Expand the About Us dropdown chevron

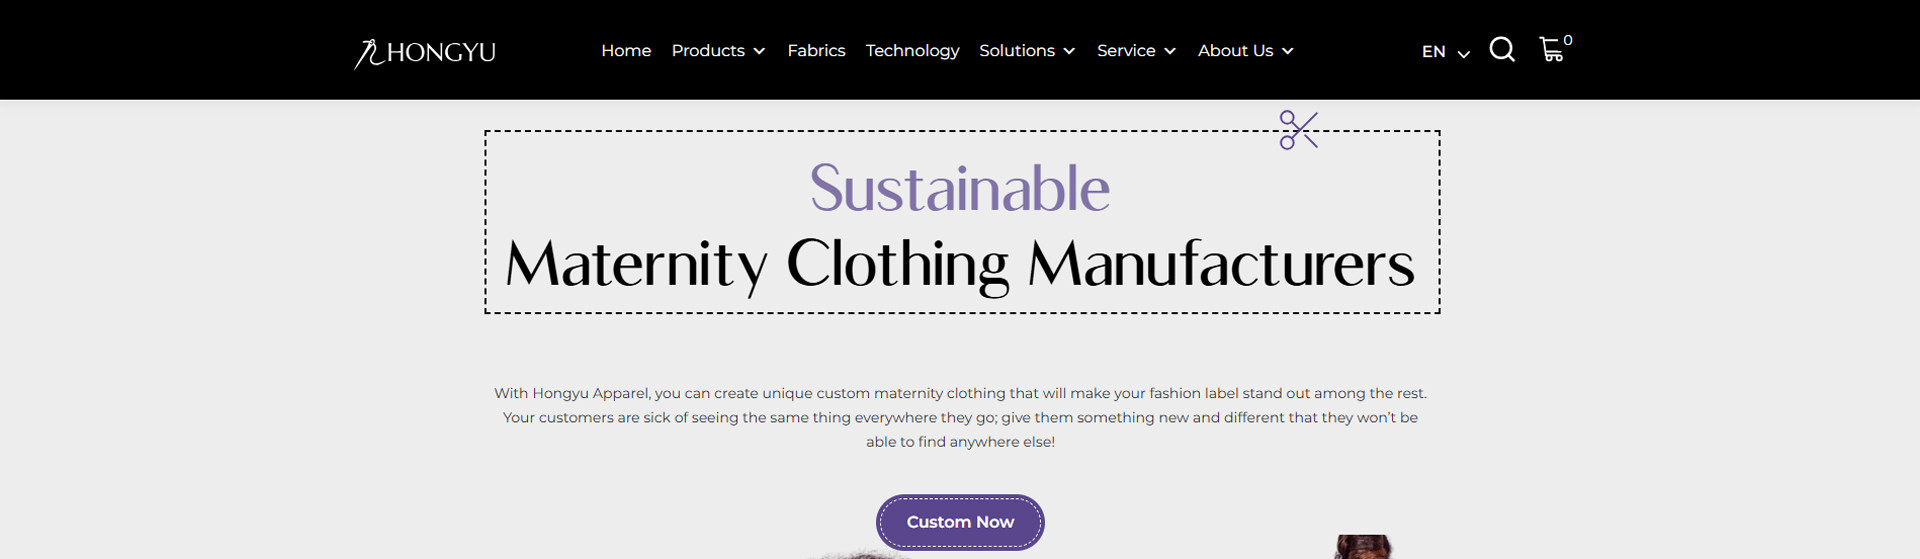point(1288,51)
